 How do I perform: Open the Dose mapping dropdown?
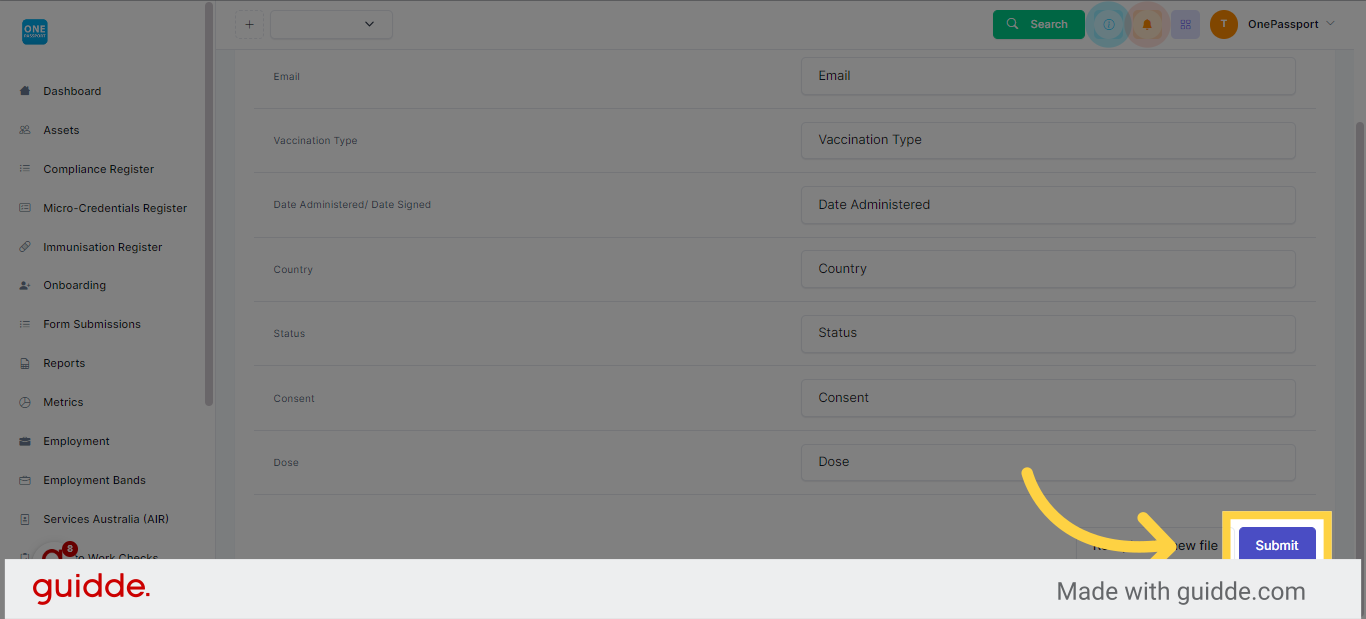point(1048,462)
